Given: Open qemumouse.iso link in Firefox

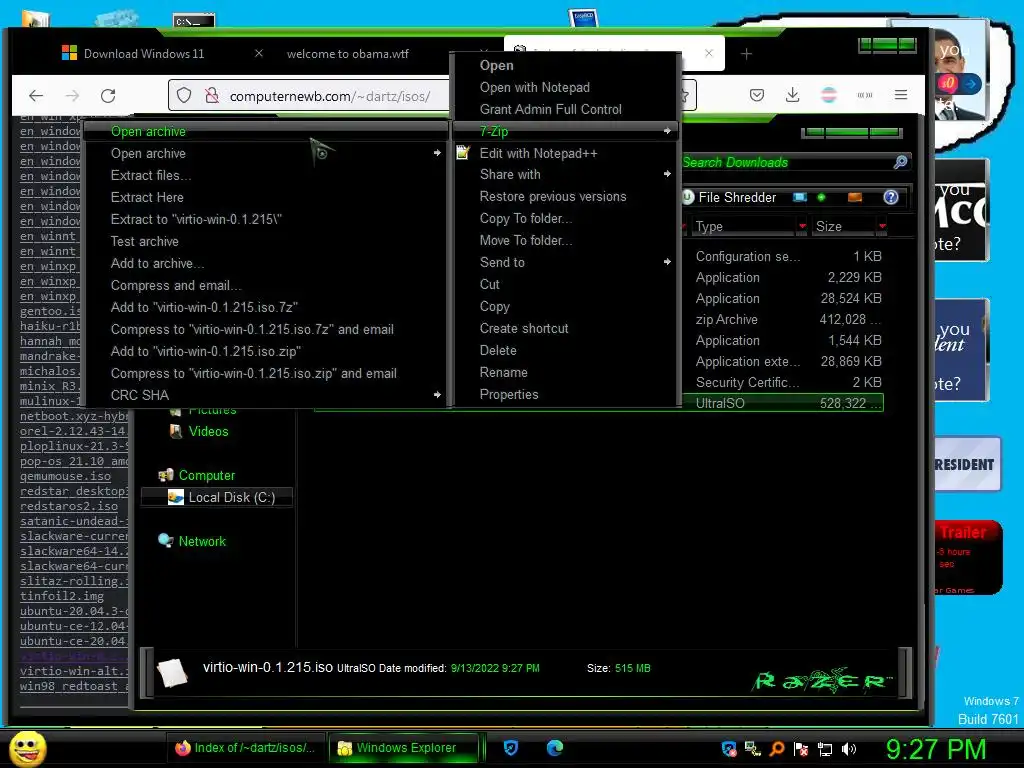Looking at the screenshot, I should click(x=65, y=476).
